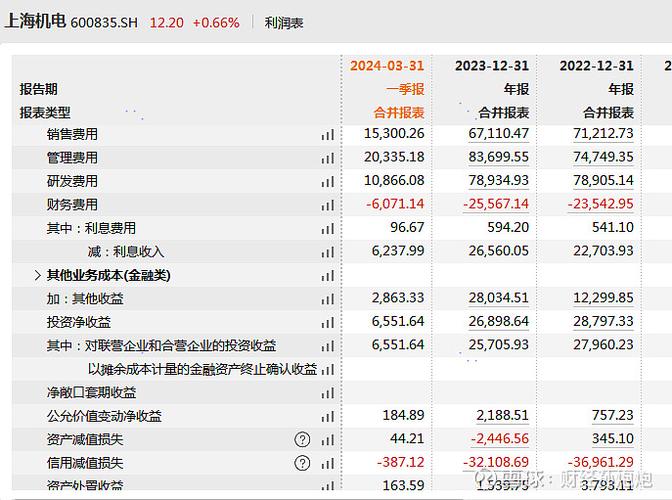
Task: Open chart icon for 销售费用 row
Action: 327,135
